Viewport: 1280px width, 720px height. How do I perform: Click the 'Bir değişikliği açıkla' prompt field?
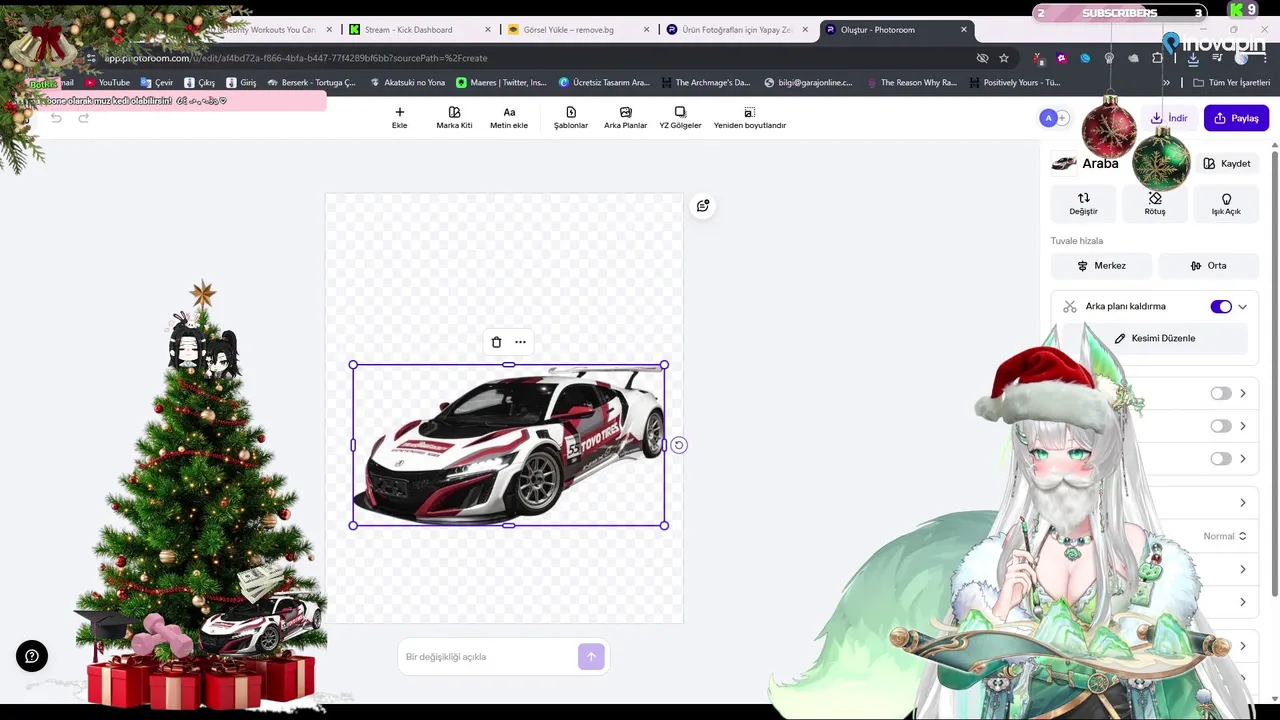pos(488,657)
